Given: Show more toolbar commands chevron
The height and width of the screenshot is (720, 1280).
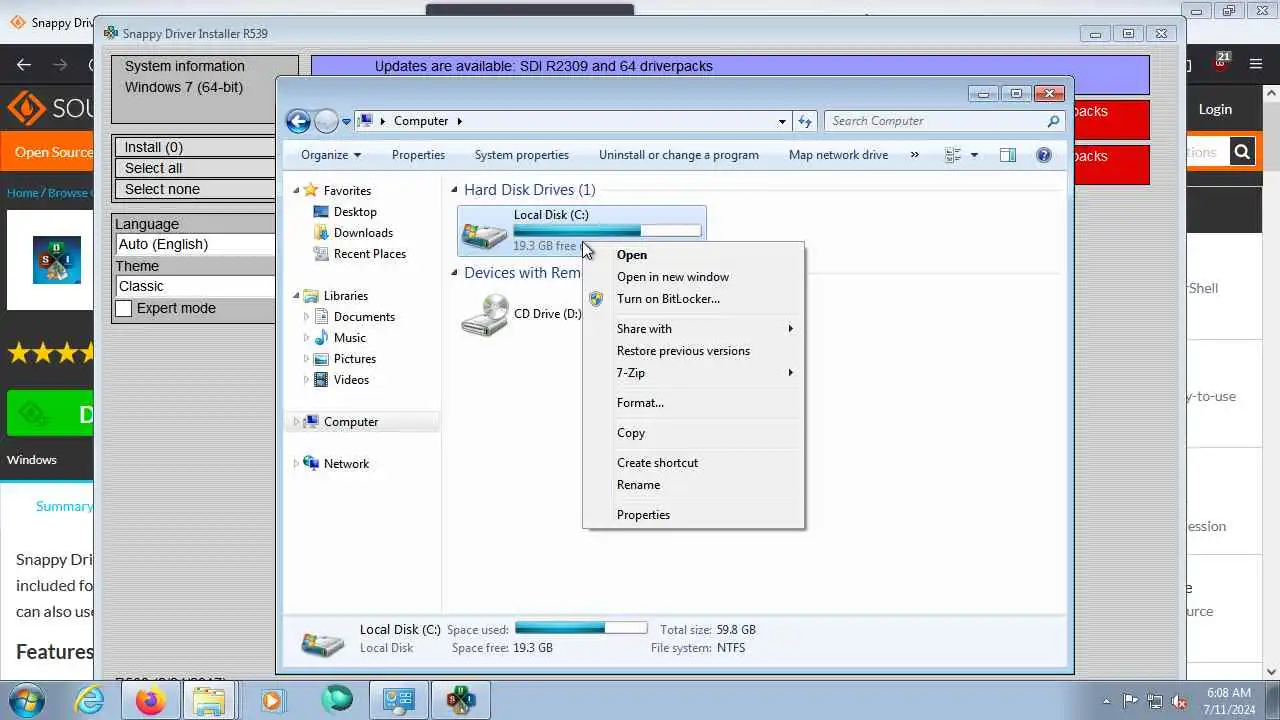Looking at the screenshot, I should tap(914, 155).
